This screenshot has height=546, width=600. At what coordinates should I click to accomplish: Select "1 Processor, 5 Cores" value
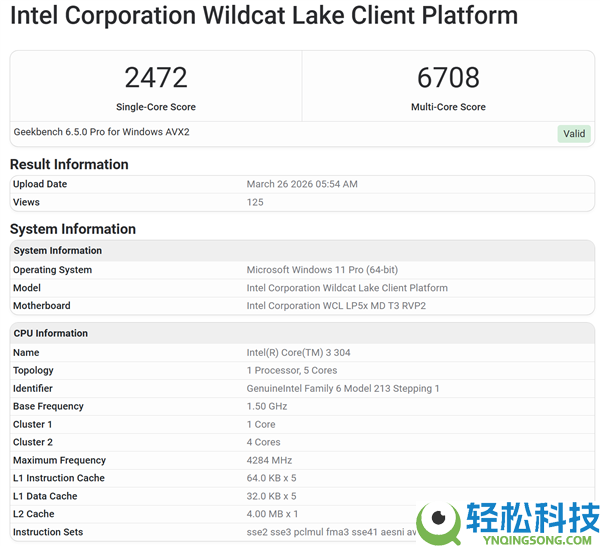pos(292,370)
